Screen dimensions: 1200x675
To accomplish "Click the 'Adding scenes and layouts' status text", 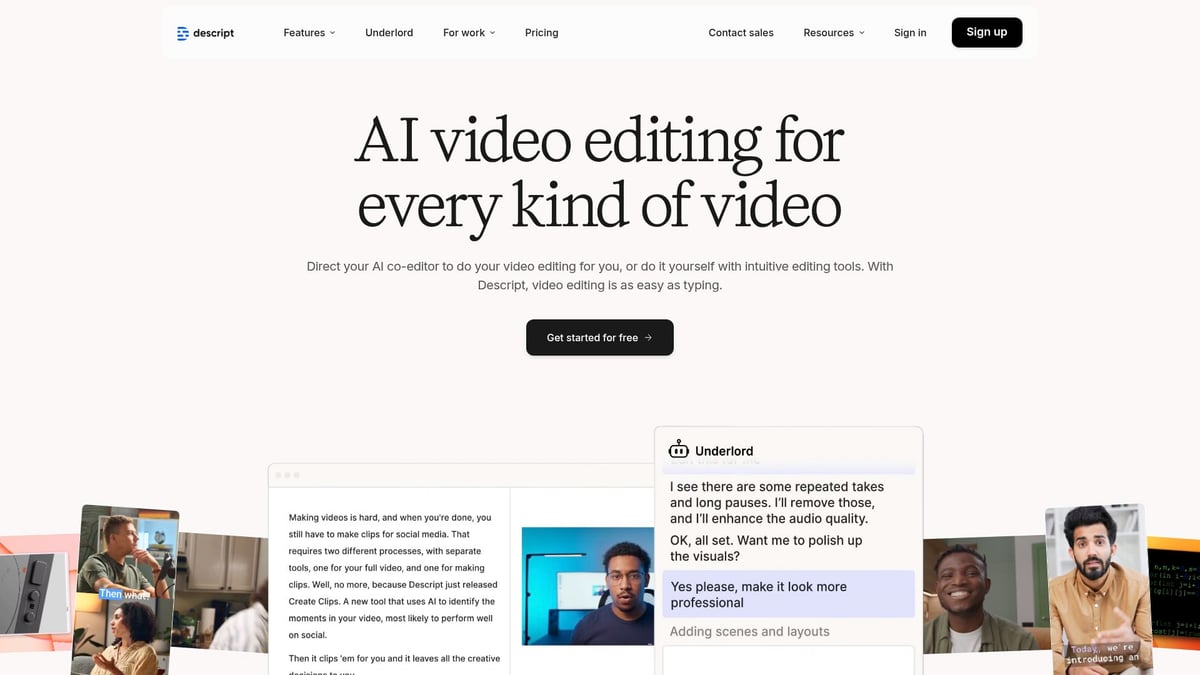I will 749,631.
